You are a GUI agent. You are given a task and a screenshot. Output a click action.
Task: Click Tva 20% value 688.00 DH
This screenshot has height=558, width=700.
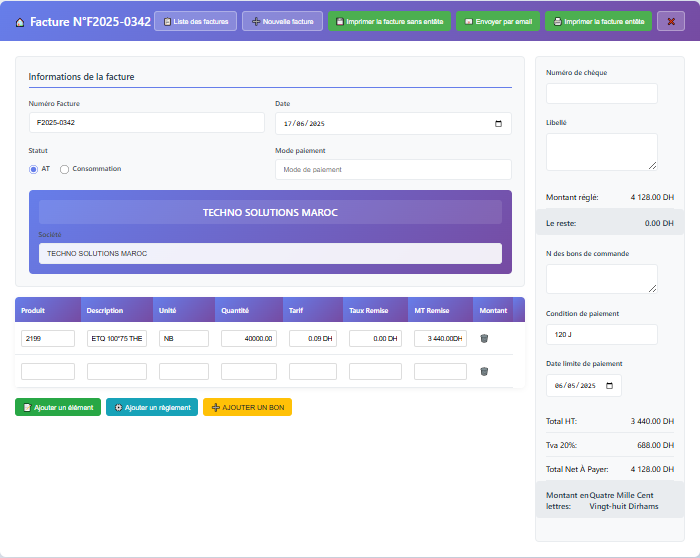pyautogui.click(x=655, y=446)
